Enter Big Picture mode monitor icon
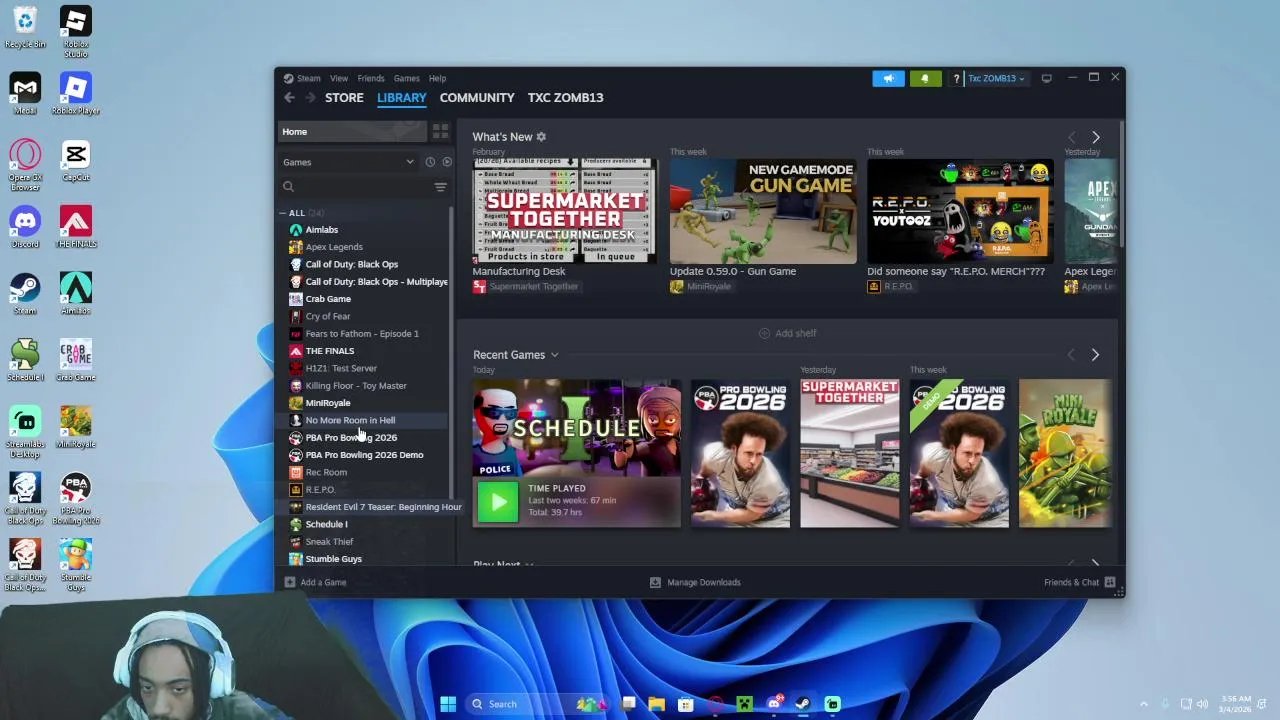Screen dimensions: 1280x720 tap(1046, 78)
